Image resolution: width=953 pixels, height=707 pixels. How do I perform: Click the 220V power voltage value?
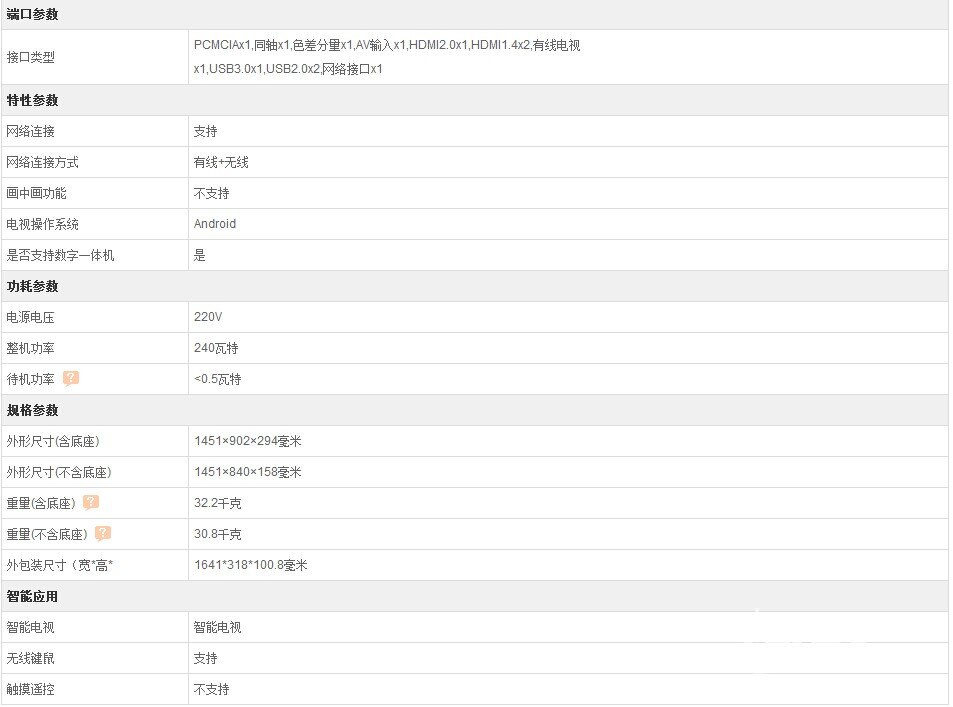pos(208,317)
